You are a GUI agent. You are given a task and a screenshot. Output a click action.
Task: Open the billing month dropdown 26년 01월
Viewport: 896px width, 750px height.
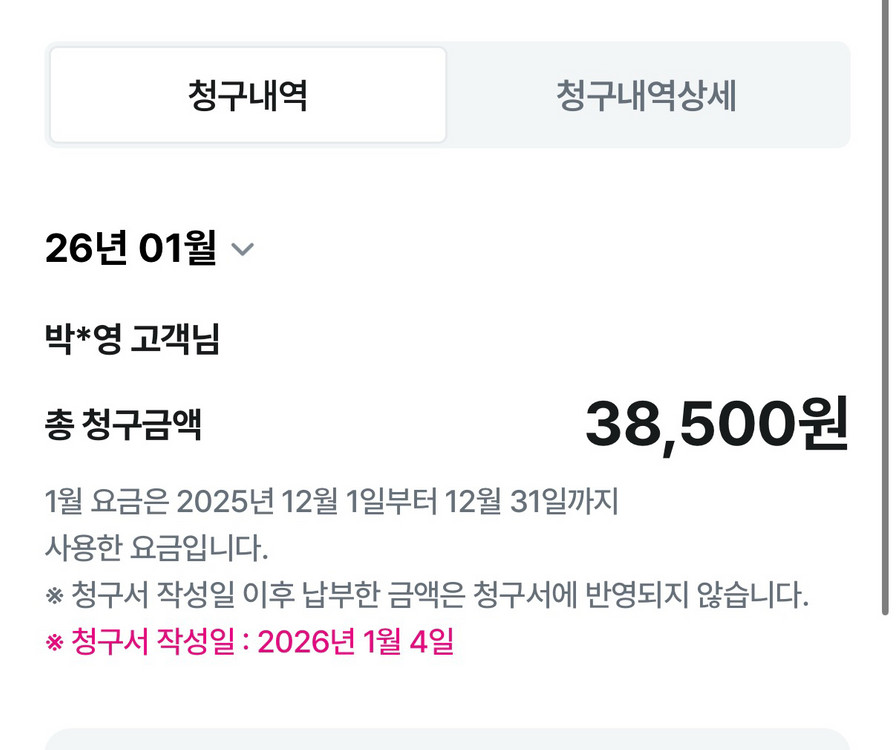click(135, 250)
